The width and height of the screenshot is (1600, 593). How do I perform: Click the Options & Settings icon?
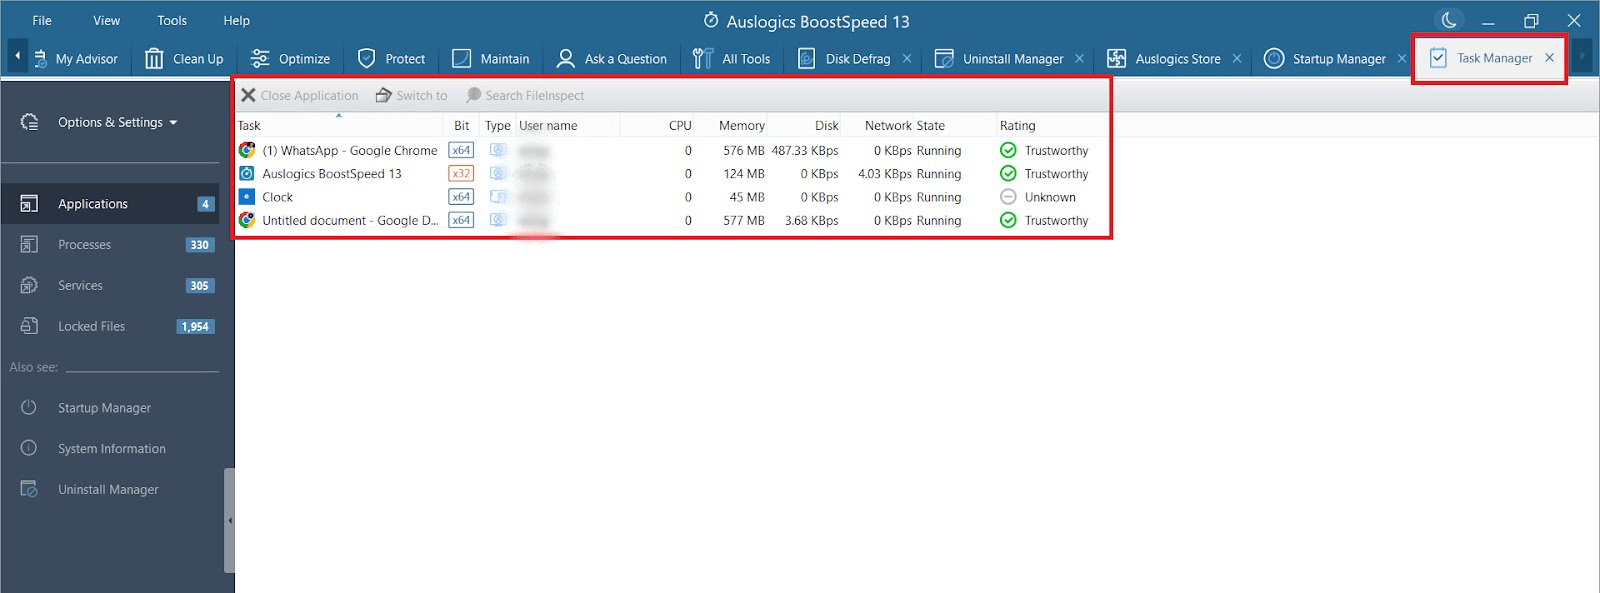pos(29,122)
